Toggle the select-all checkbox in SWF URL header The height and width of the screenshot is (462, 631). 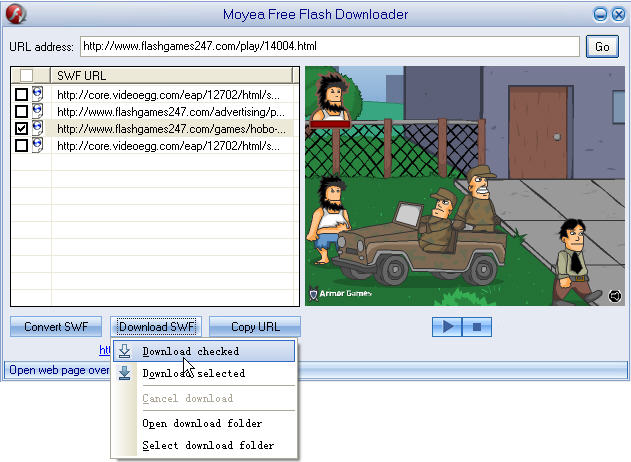(x=27, y=75)
